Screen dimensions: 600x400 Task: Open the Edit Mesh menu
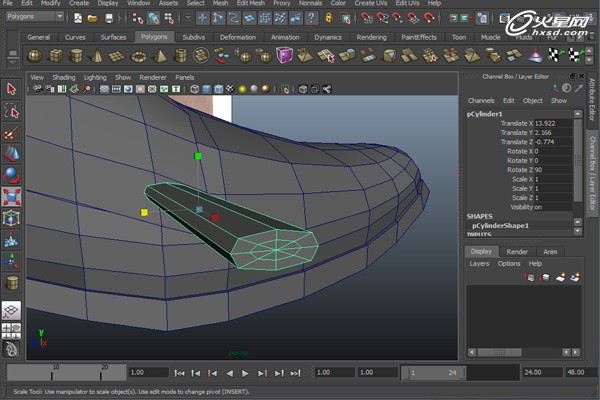249,4
